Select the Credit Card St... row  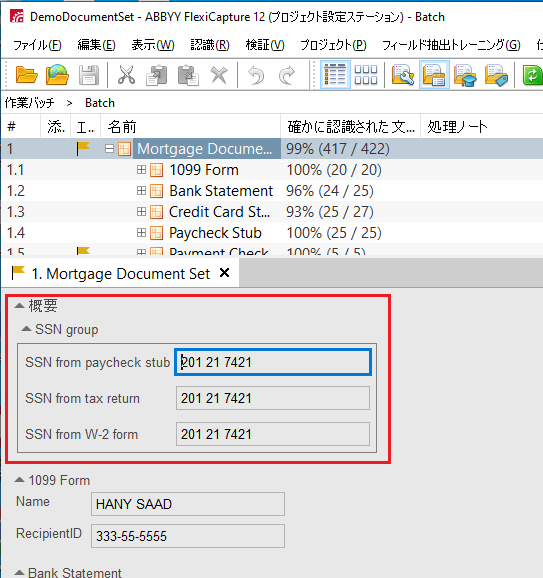tap(272, 212)
